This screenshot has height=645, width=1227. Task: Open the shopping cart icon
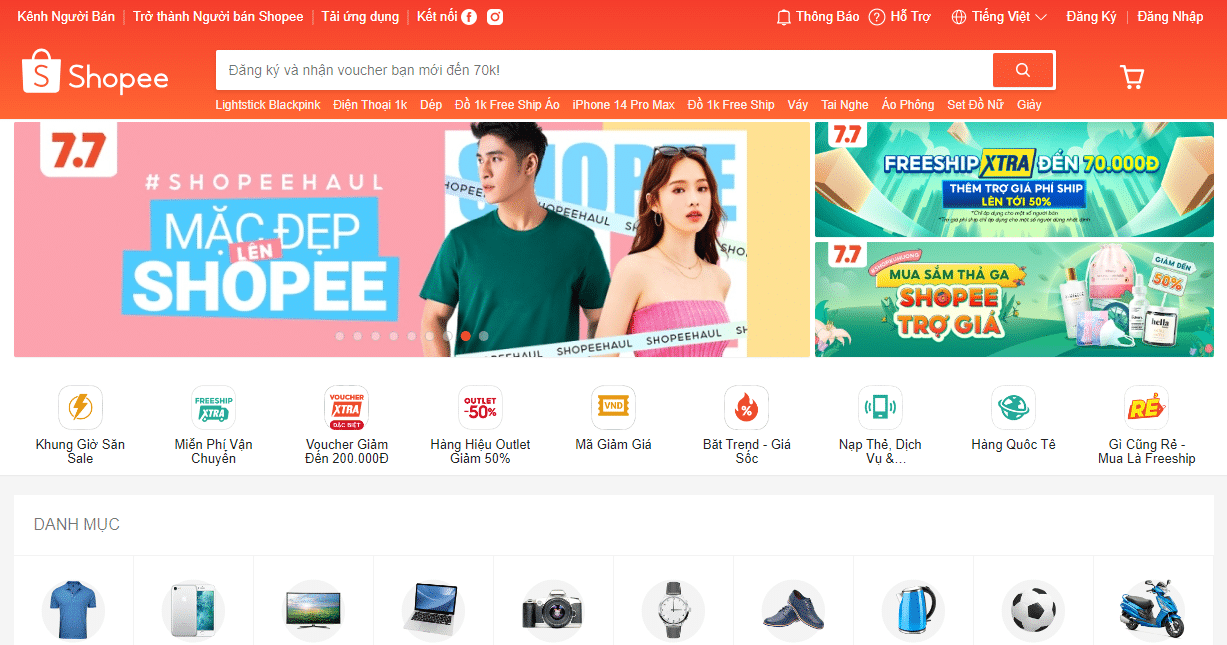click(1132, 76)
